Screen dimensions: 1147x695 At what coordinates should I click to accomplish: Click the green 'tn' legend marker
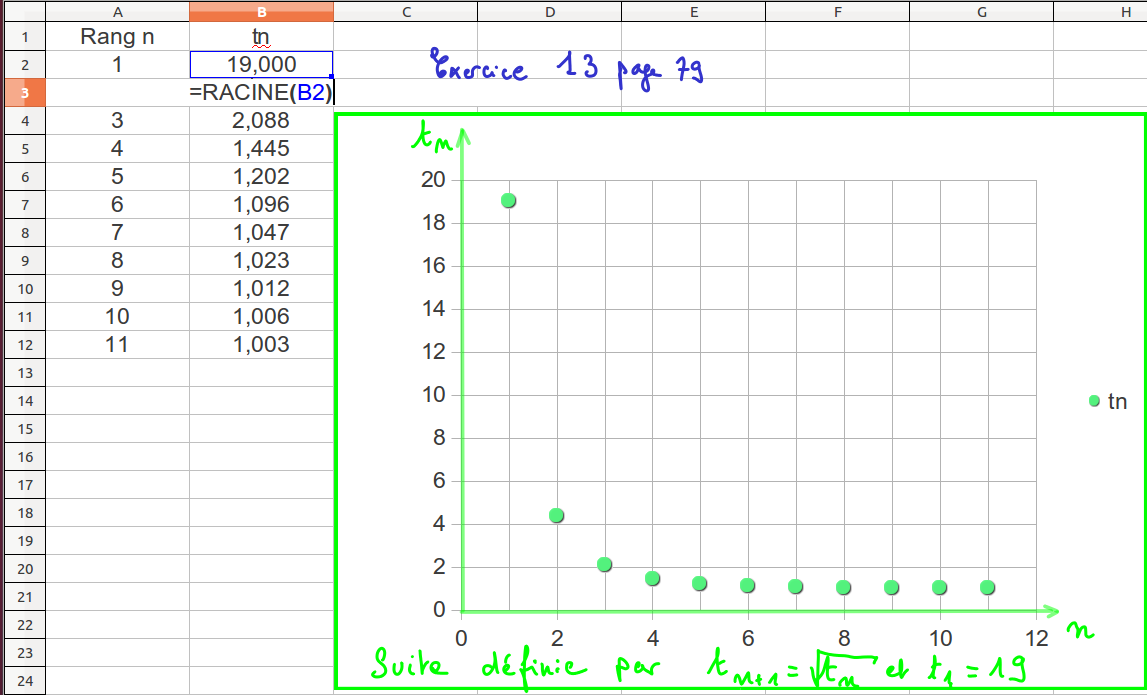pyautogui.click(x=1094, y=401)
